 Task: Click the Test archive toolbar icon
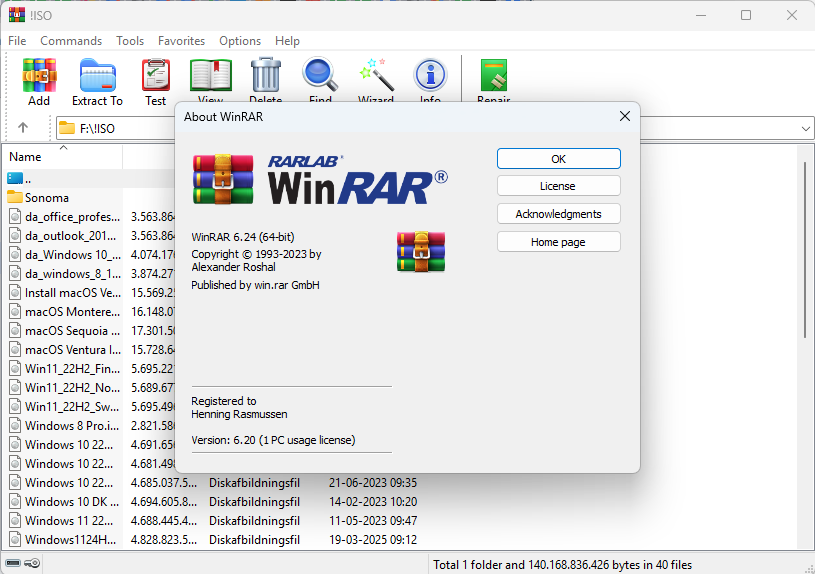tap(155, 77)
